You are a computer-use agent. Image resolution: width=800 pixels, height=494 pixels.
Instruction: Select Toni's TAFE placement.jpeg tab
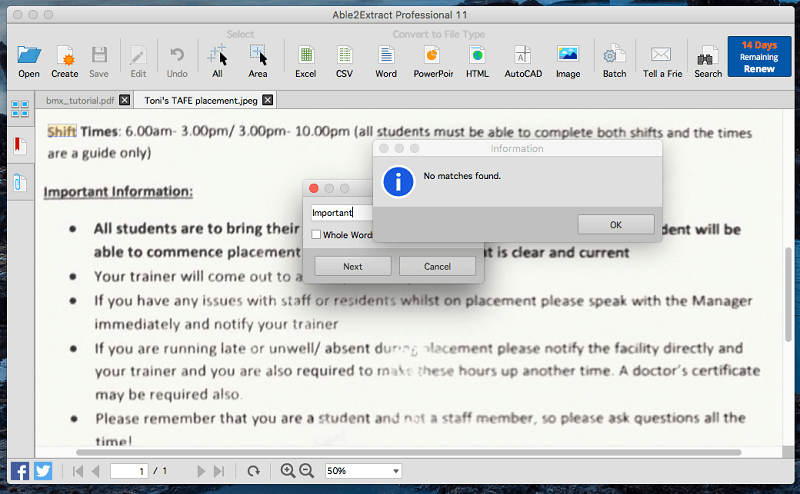(201, 101)
